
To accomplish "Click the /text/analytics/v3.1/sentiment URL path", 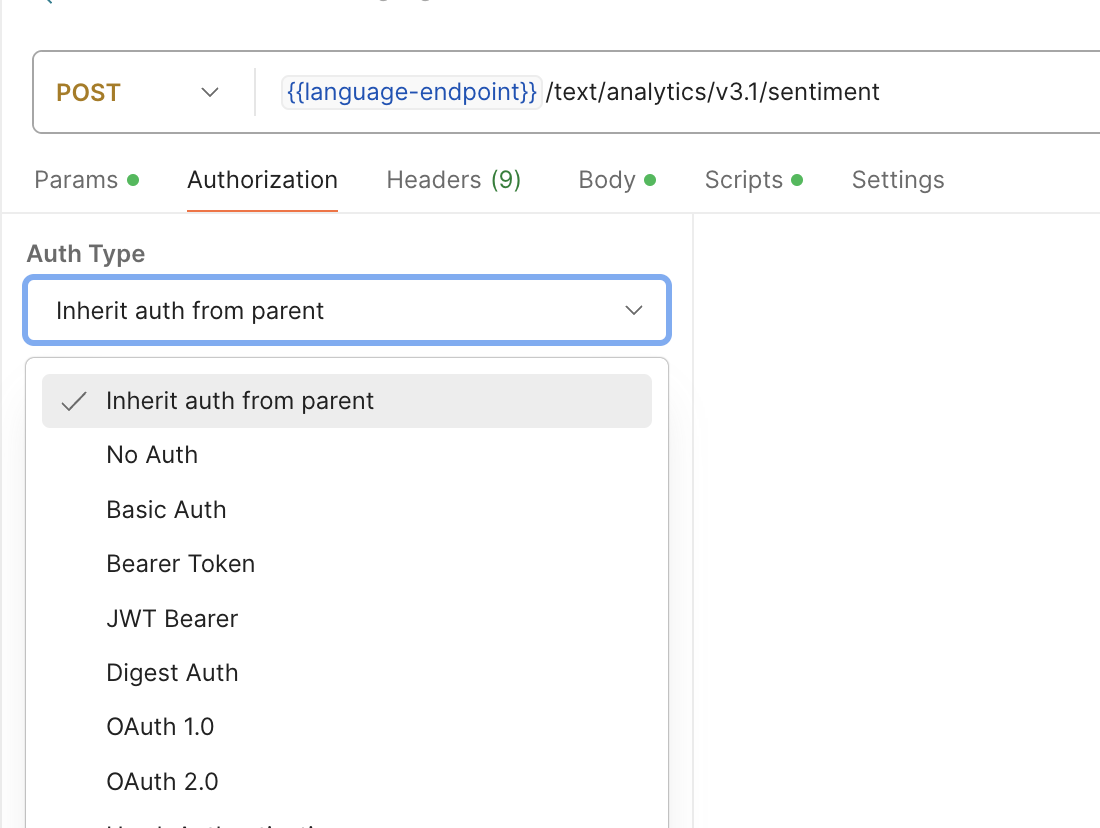I will [x=712, y=93].
